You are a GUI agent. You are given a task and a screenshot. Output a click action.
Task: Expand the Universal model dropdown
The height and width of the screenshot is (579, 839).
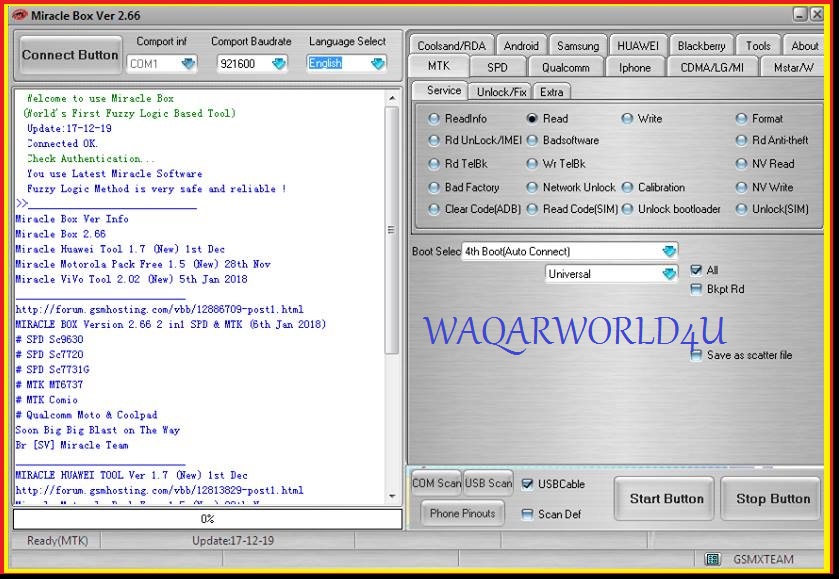[669, 274]
